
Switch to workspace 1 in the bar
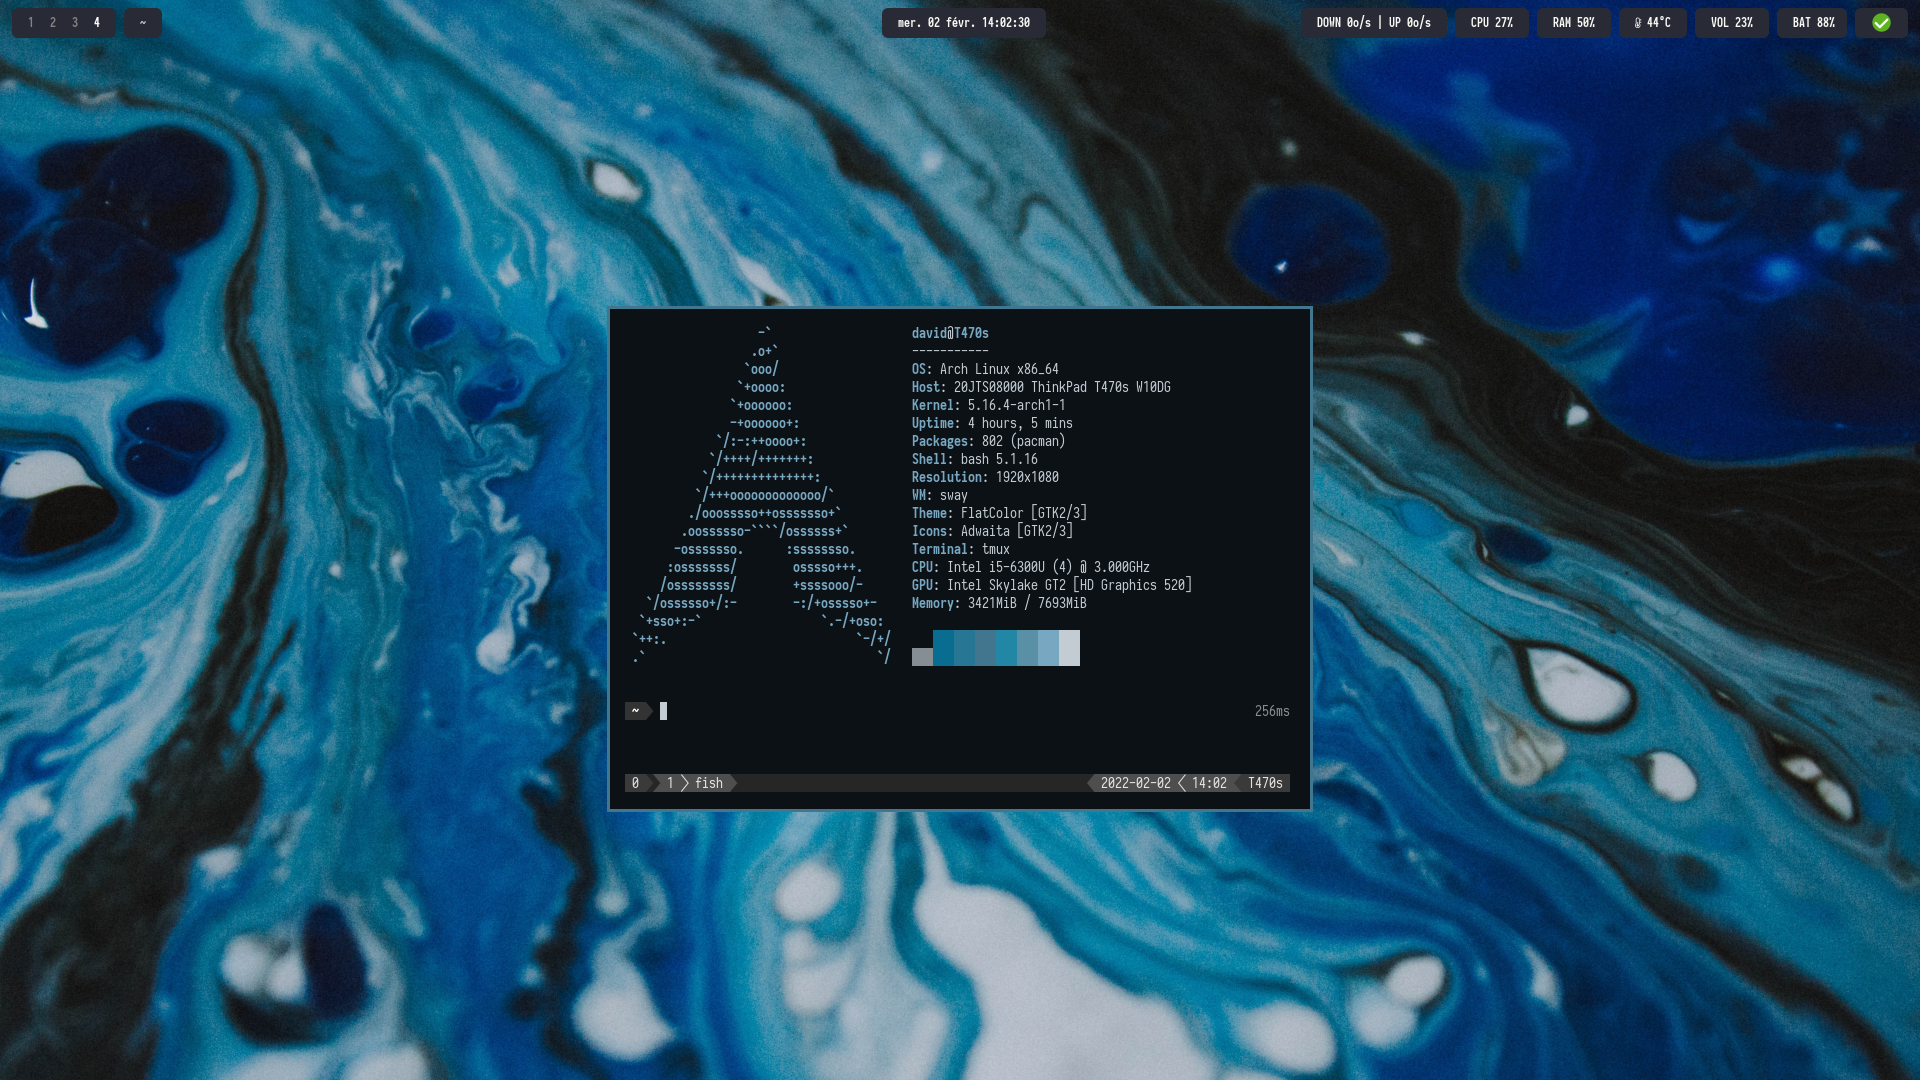pyautogui.click(x=31, y=22)
